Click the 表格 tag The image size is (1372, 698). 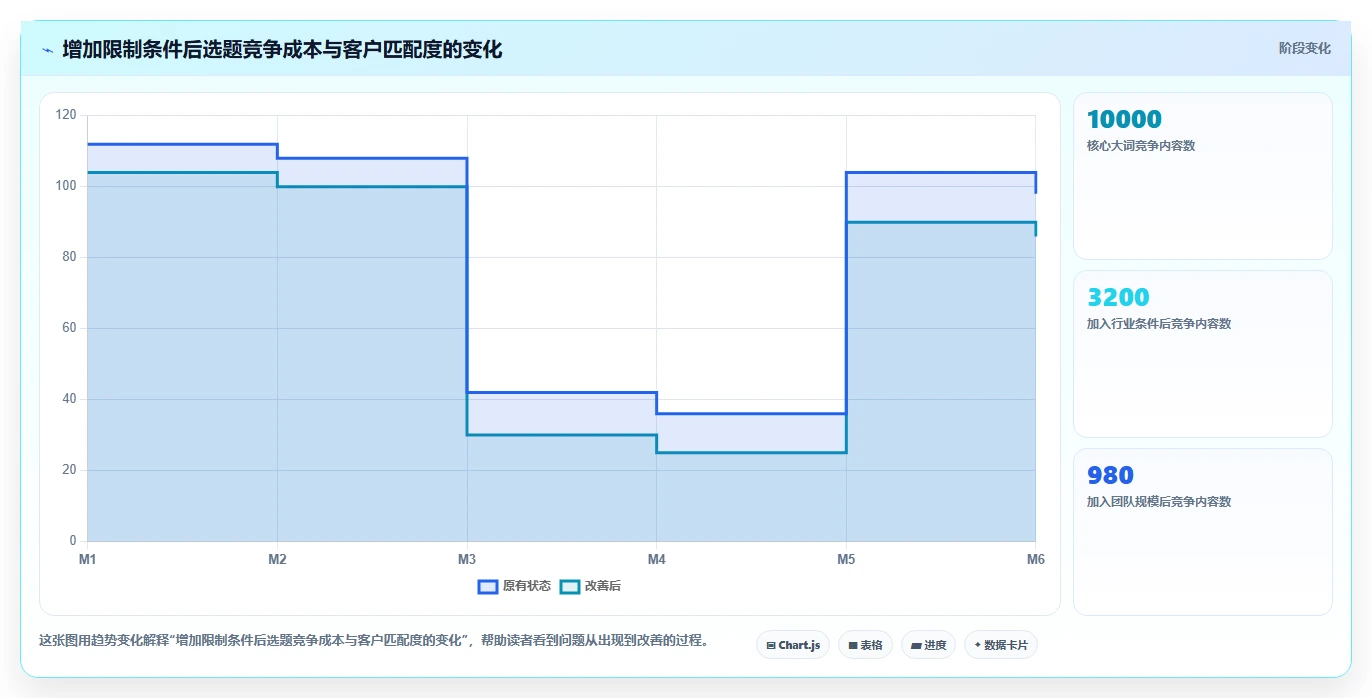pos(865,645)
